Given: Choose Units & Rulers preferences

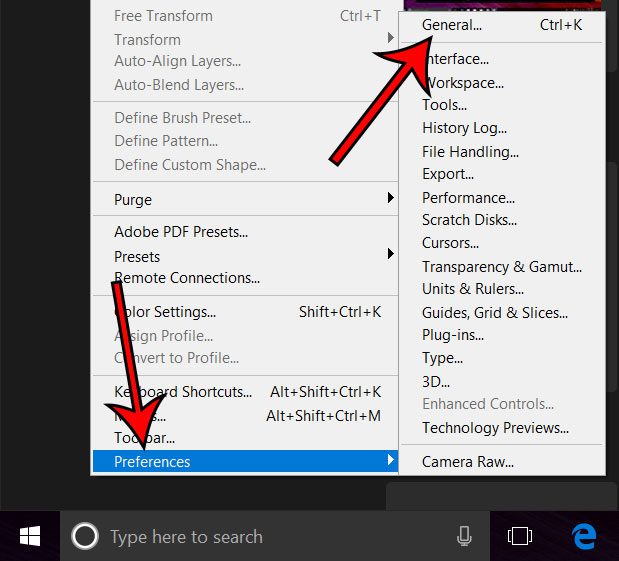Looking at the screenshot, I should coord(473,289).
